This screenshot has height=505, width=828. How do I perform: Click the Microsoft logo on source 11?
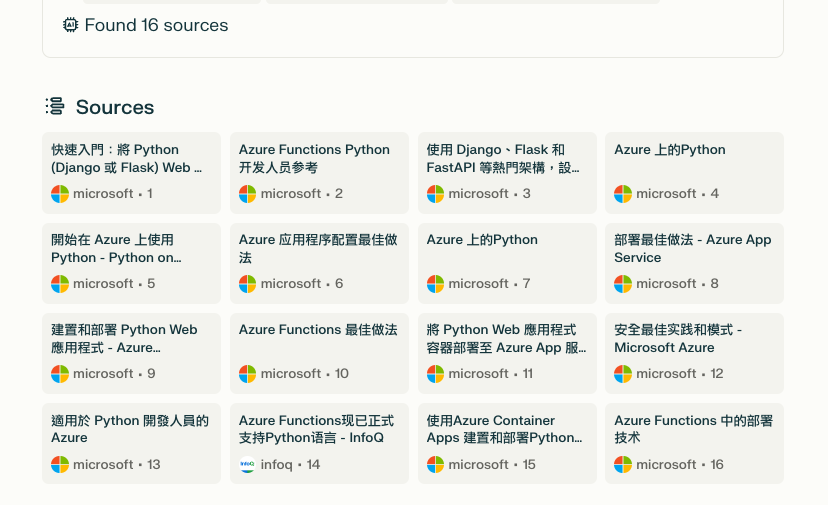click(435, 374)
